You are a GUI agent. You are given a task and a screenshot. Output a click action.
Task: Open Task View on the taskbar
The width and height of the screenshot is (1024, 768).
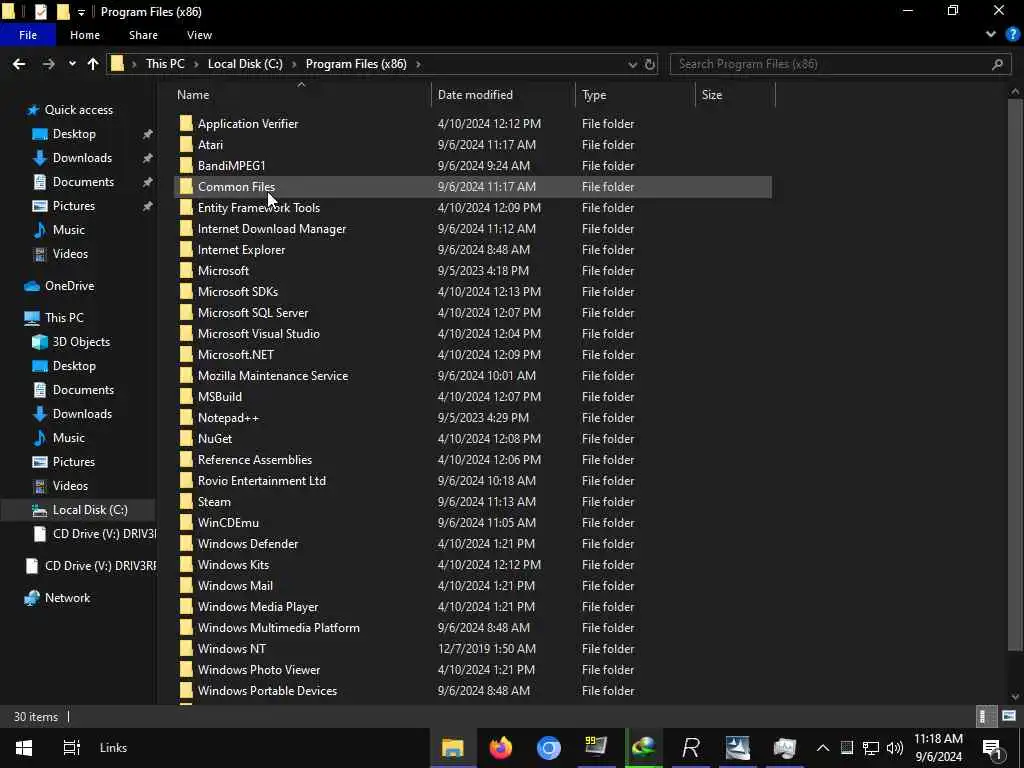71,748
